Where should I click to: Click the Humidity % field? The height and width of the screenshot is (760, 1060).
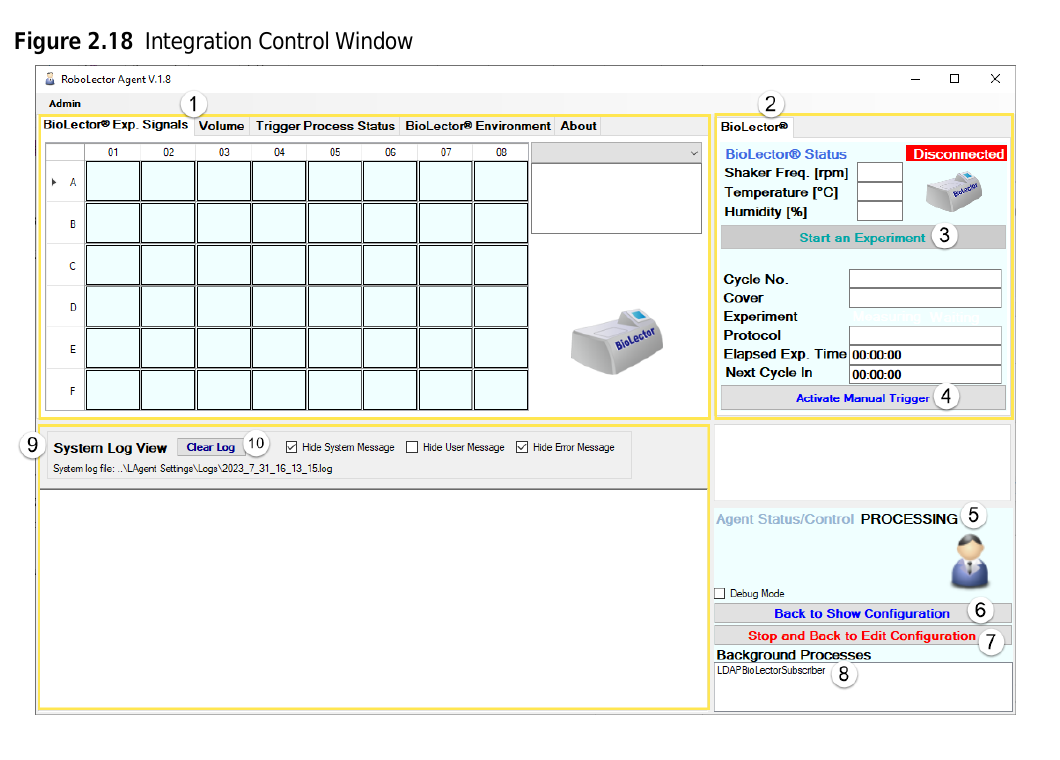[880, 211]
